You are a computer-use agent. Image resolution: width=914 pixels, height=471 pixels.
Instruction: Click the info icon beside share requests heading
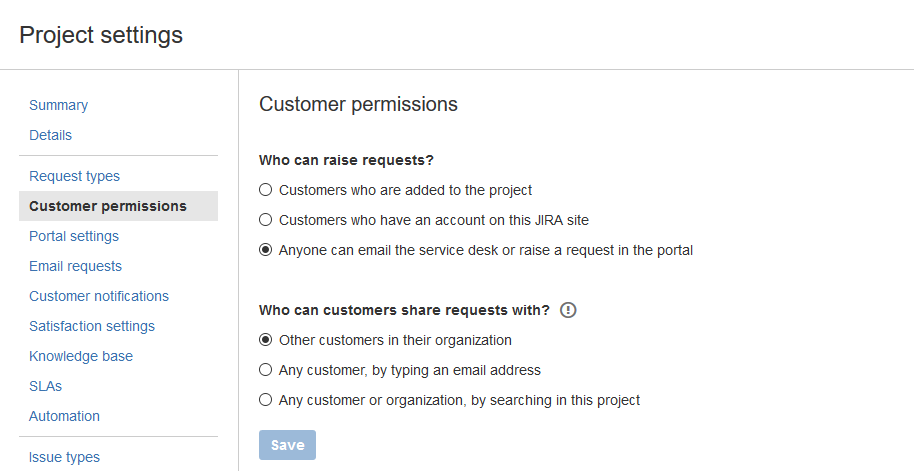[569, 310]
